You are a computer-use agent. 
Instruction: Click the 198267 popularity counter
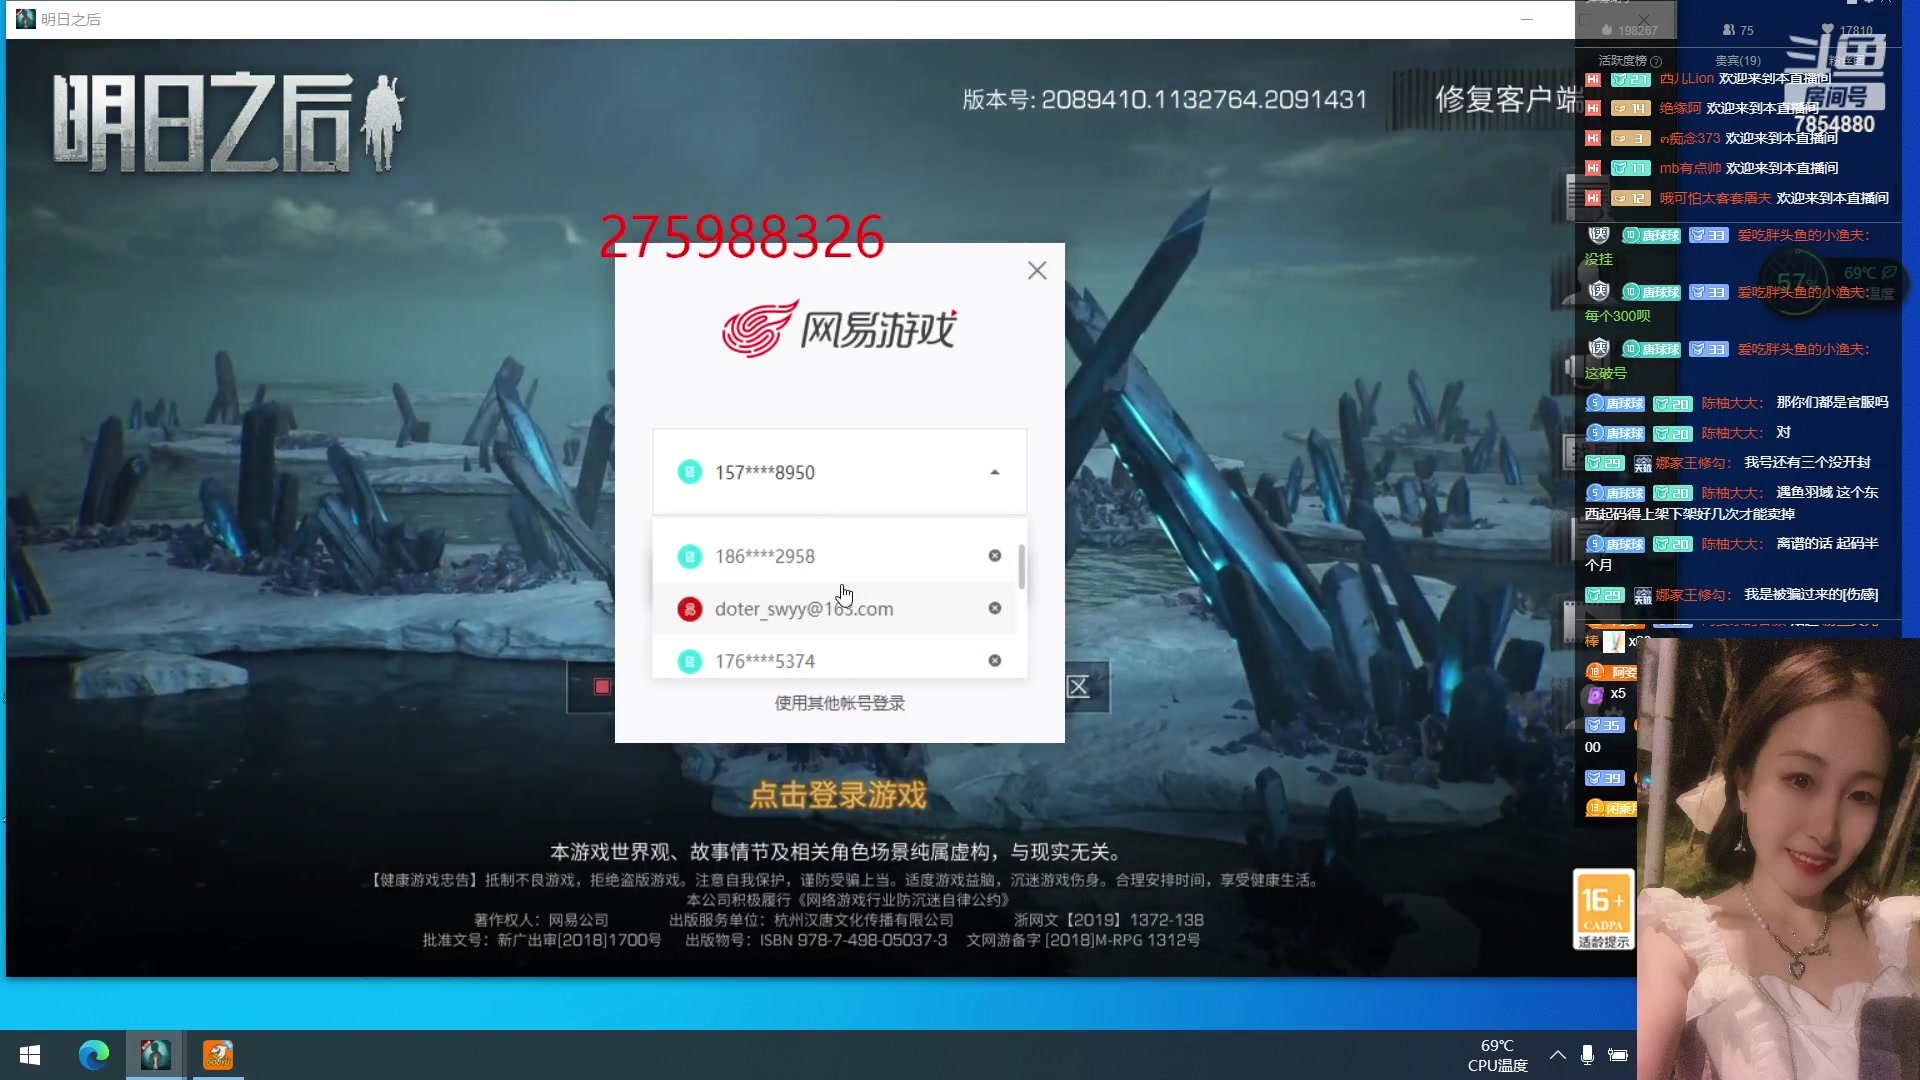point(1629,30)
